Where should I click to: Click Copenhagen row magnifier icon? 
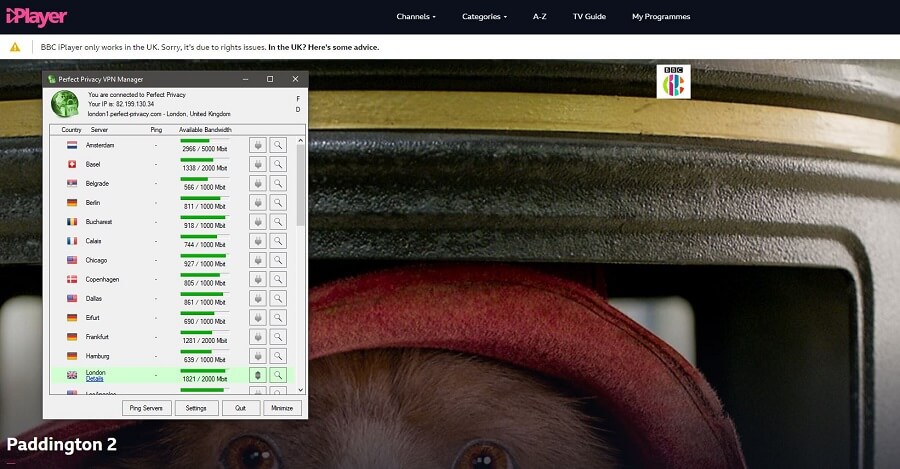tap(278, 279)
